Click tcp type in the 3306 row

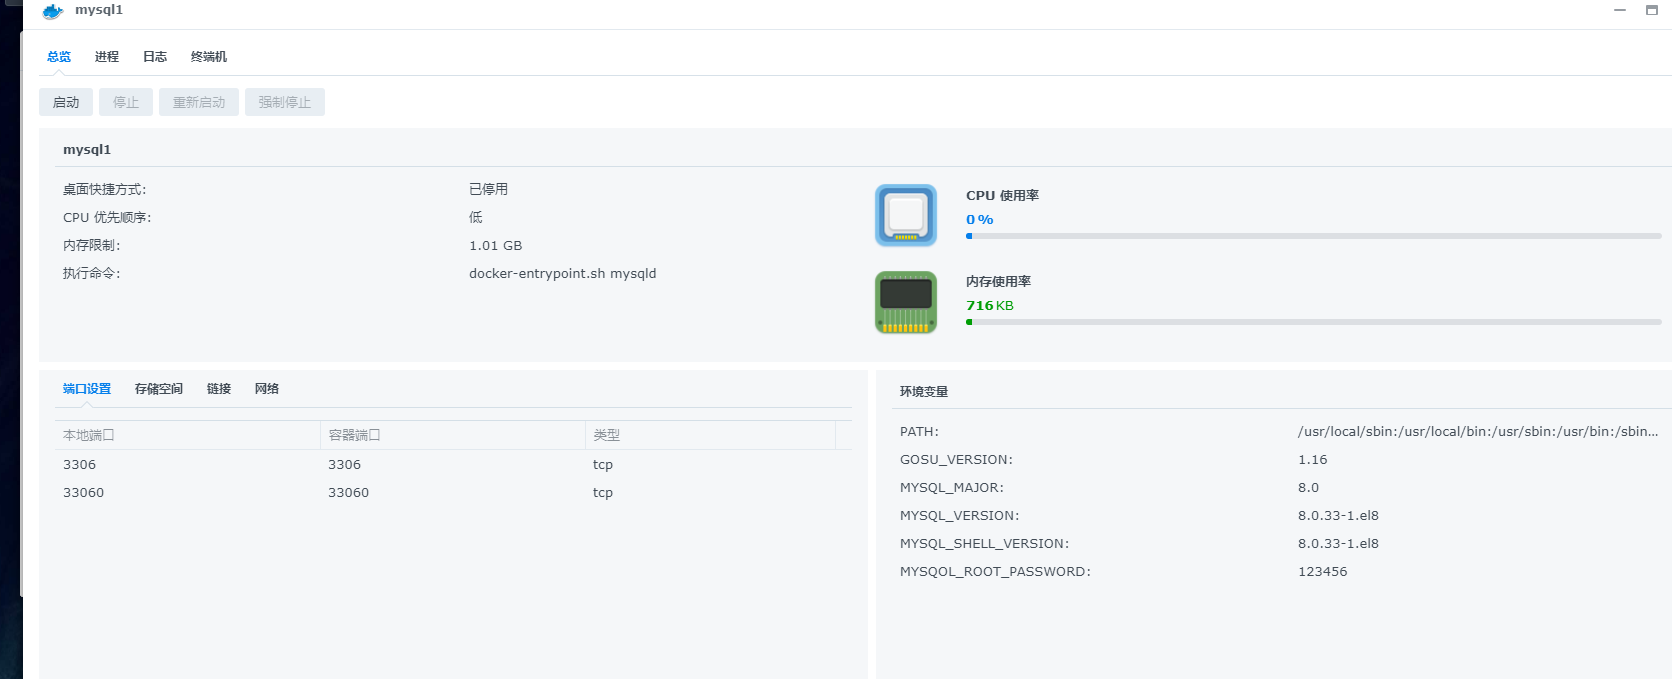(x=603, y=465)
